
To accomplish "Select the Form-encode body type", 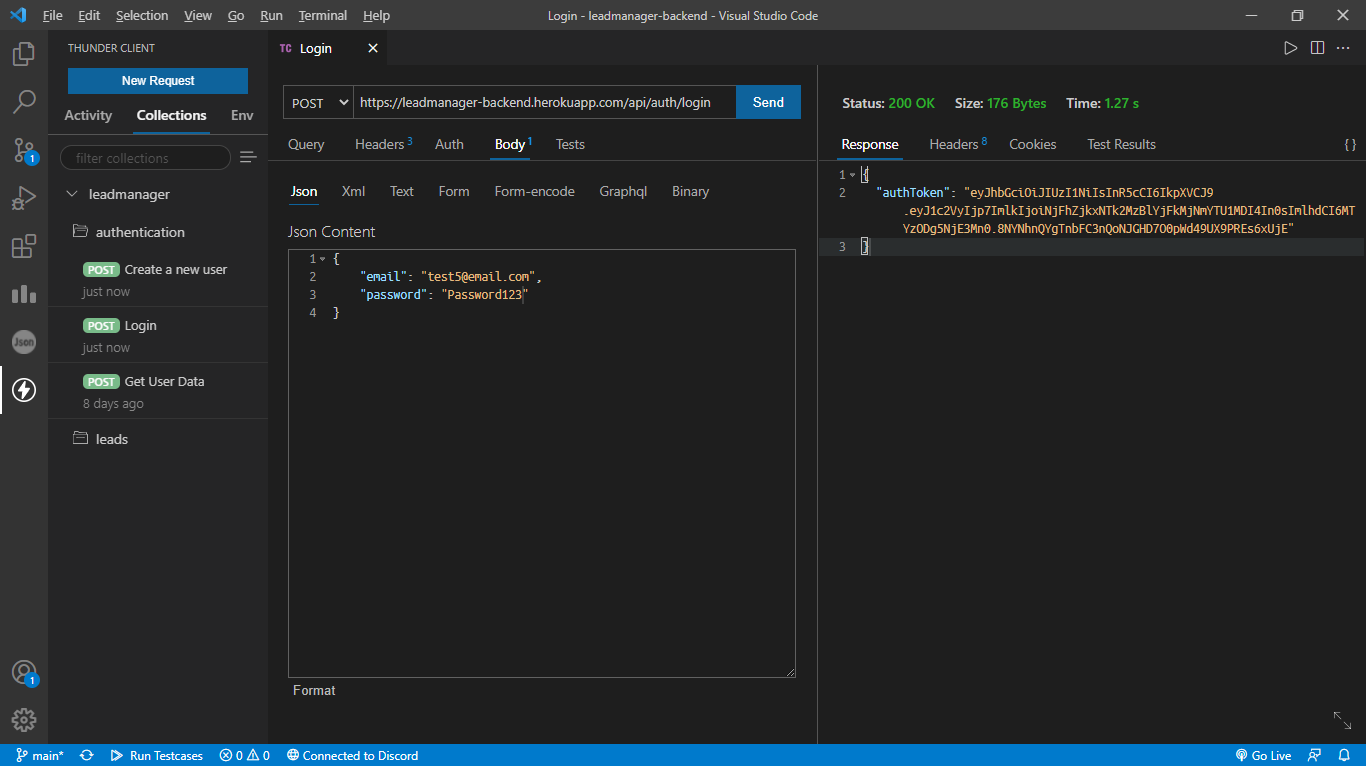I will click(x=534, y=191).
